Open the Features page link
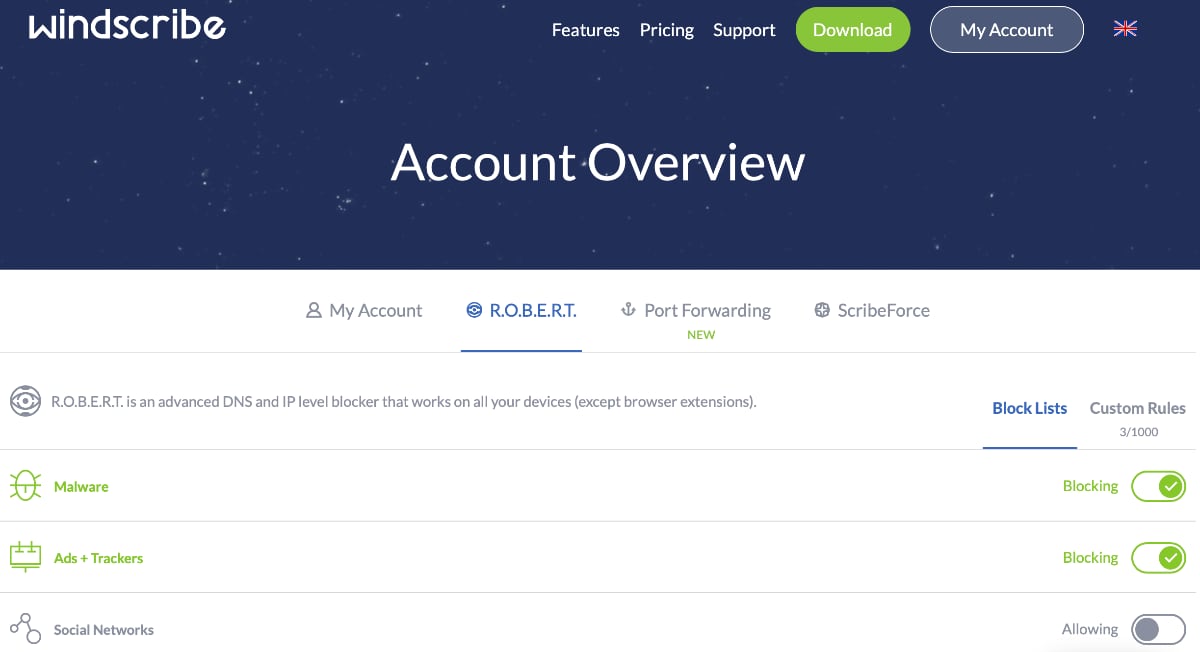Screen dimensions: 1200x652 [x=585, y=30]
